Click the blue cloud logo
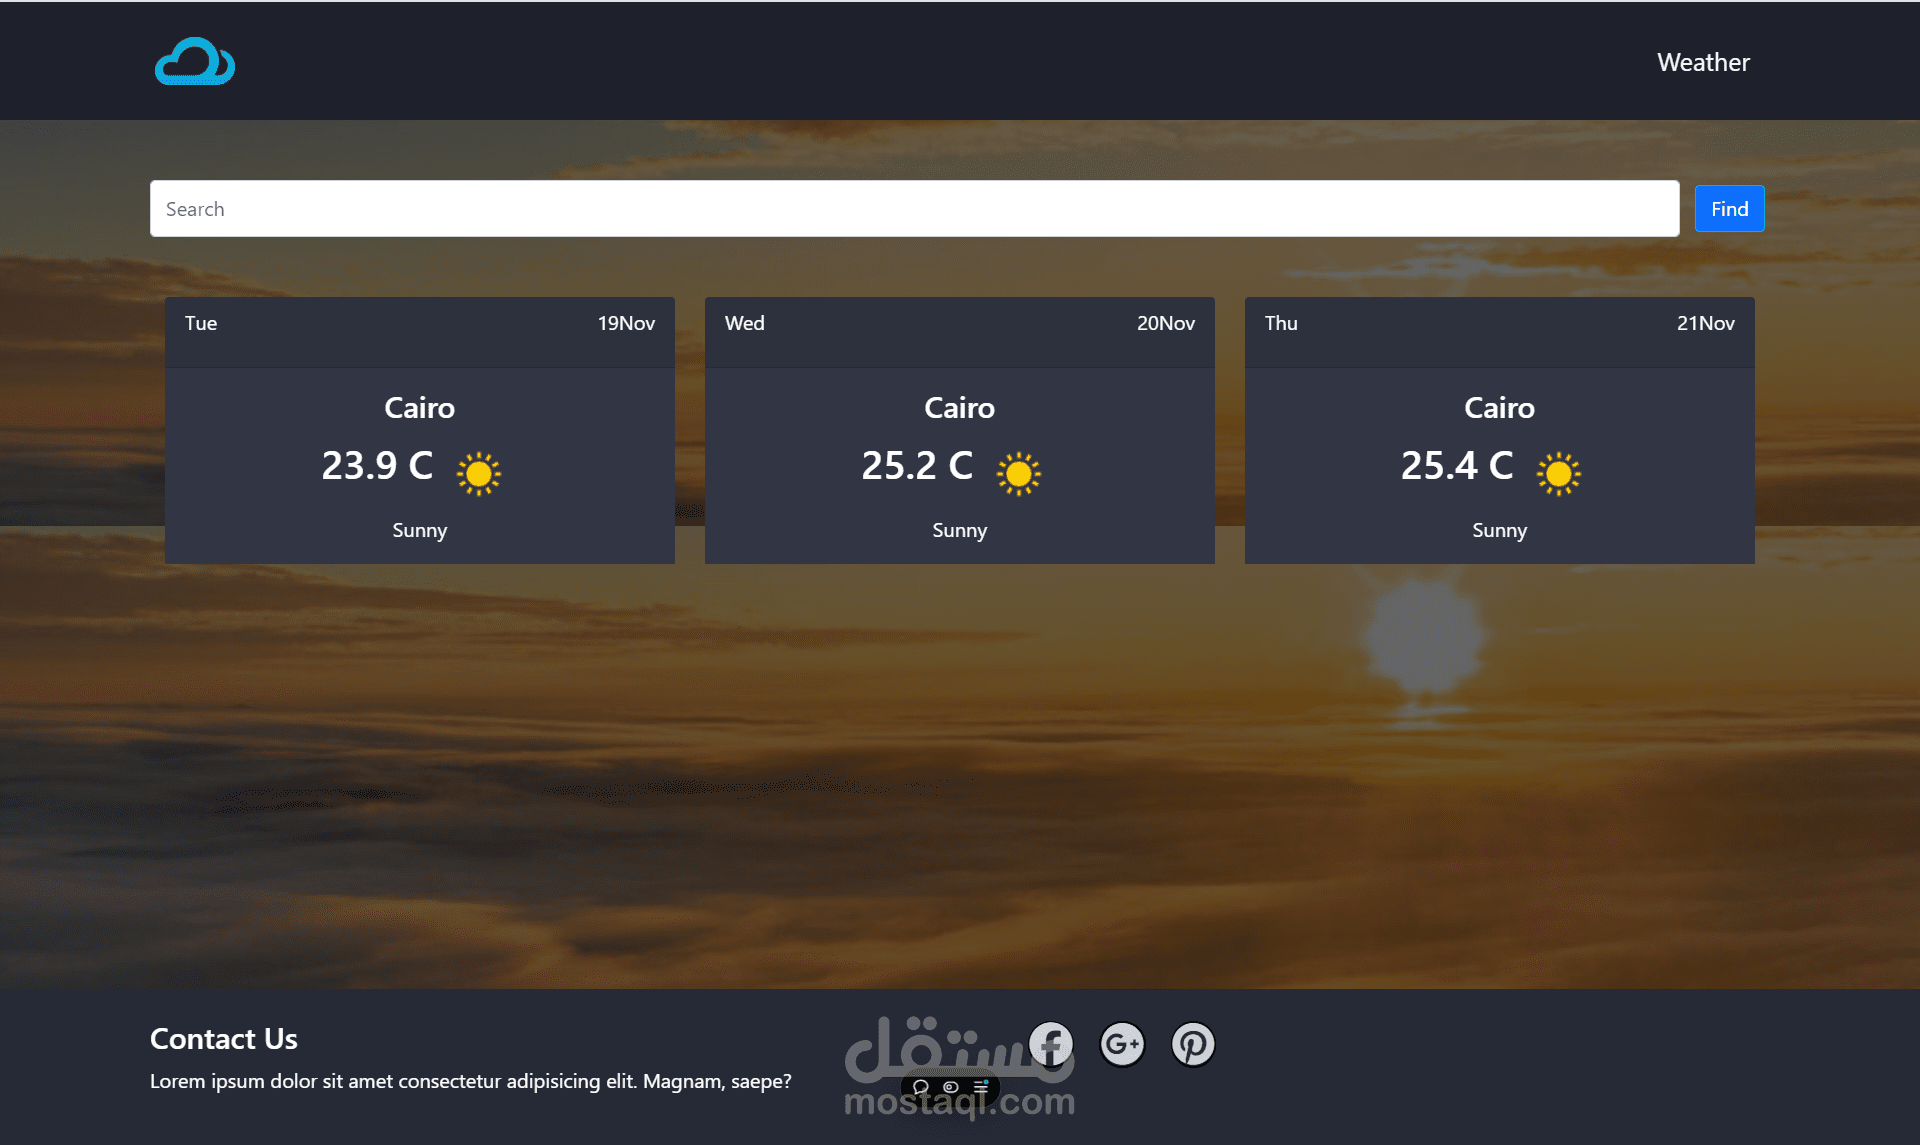Image resolution: width=1920 pixels, height=1145 pixels. coord(195,62)
